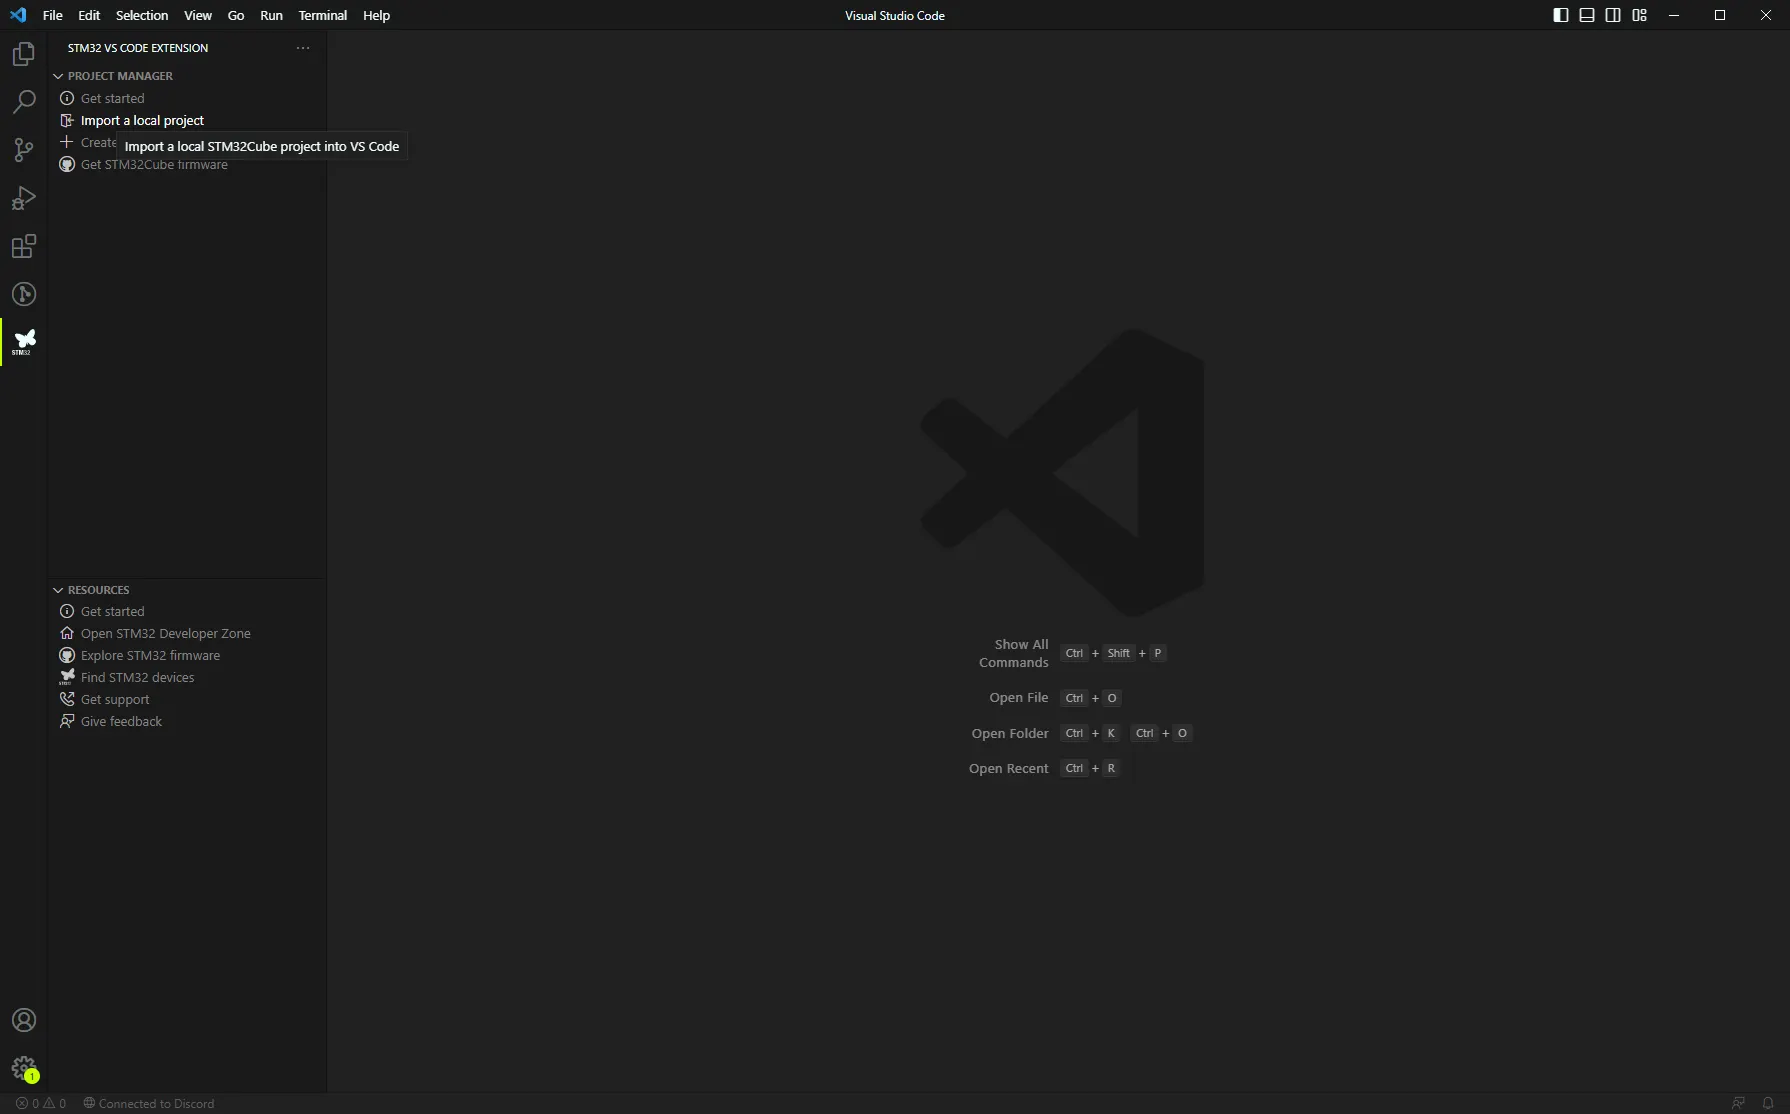Open the Help menu
1790x1114 pixels.
click(377, 15)
